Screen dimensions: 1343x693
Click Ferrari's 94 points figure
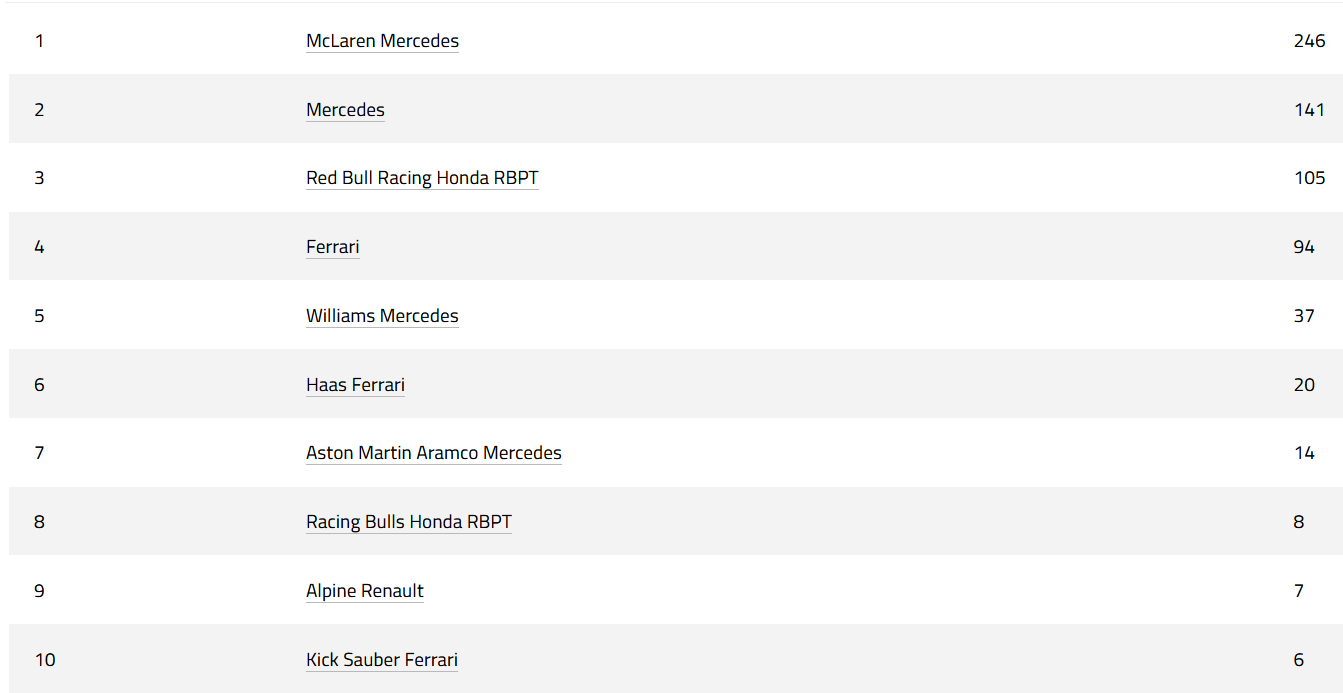pos(1303,247)
